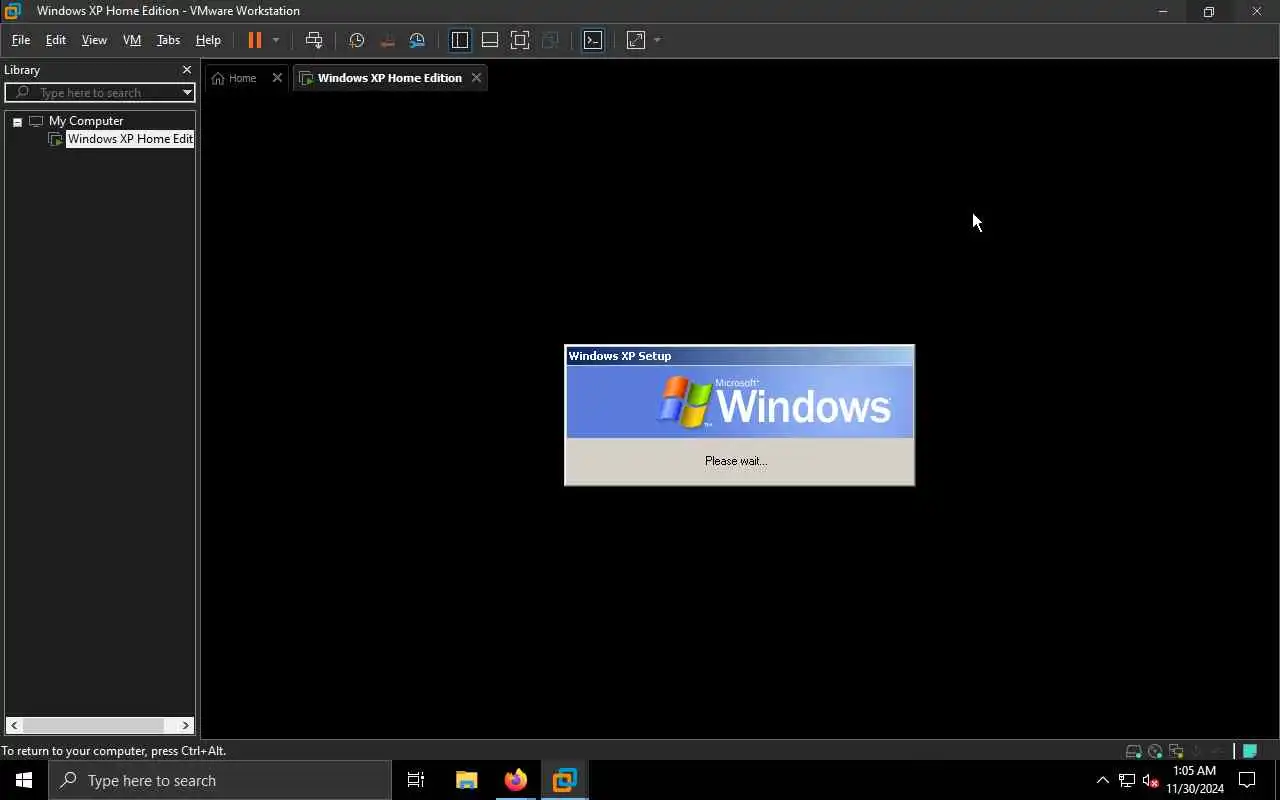
Task: Click the Windows taskbar search box
Action: click(x=220, y=780)
